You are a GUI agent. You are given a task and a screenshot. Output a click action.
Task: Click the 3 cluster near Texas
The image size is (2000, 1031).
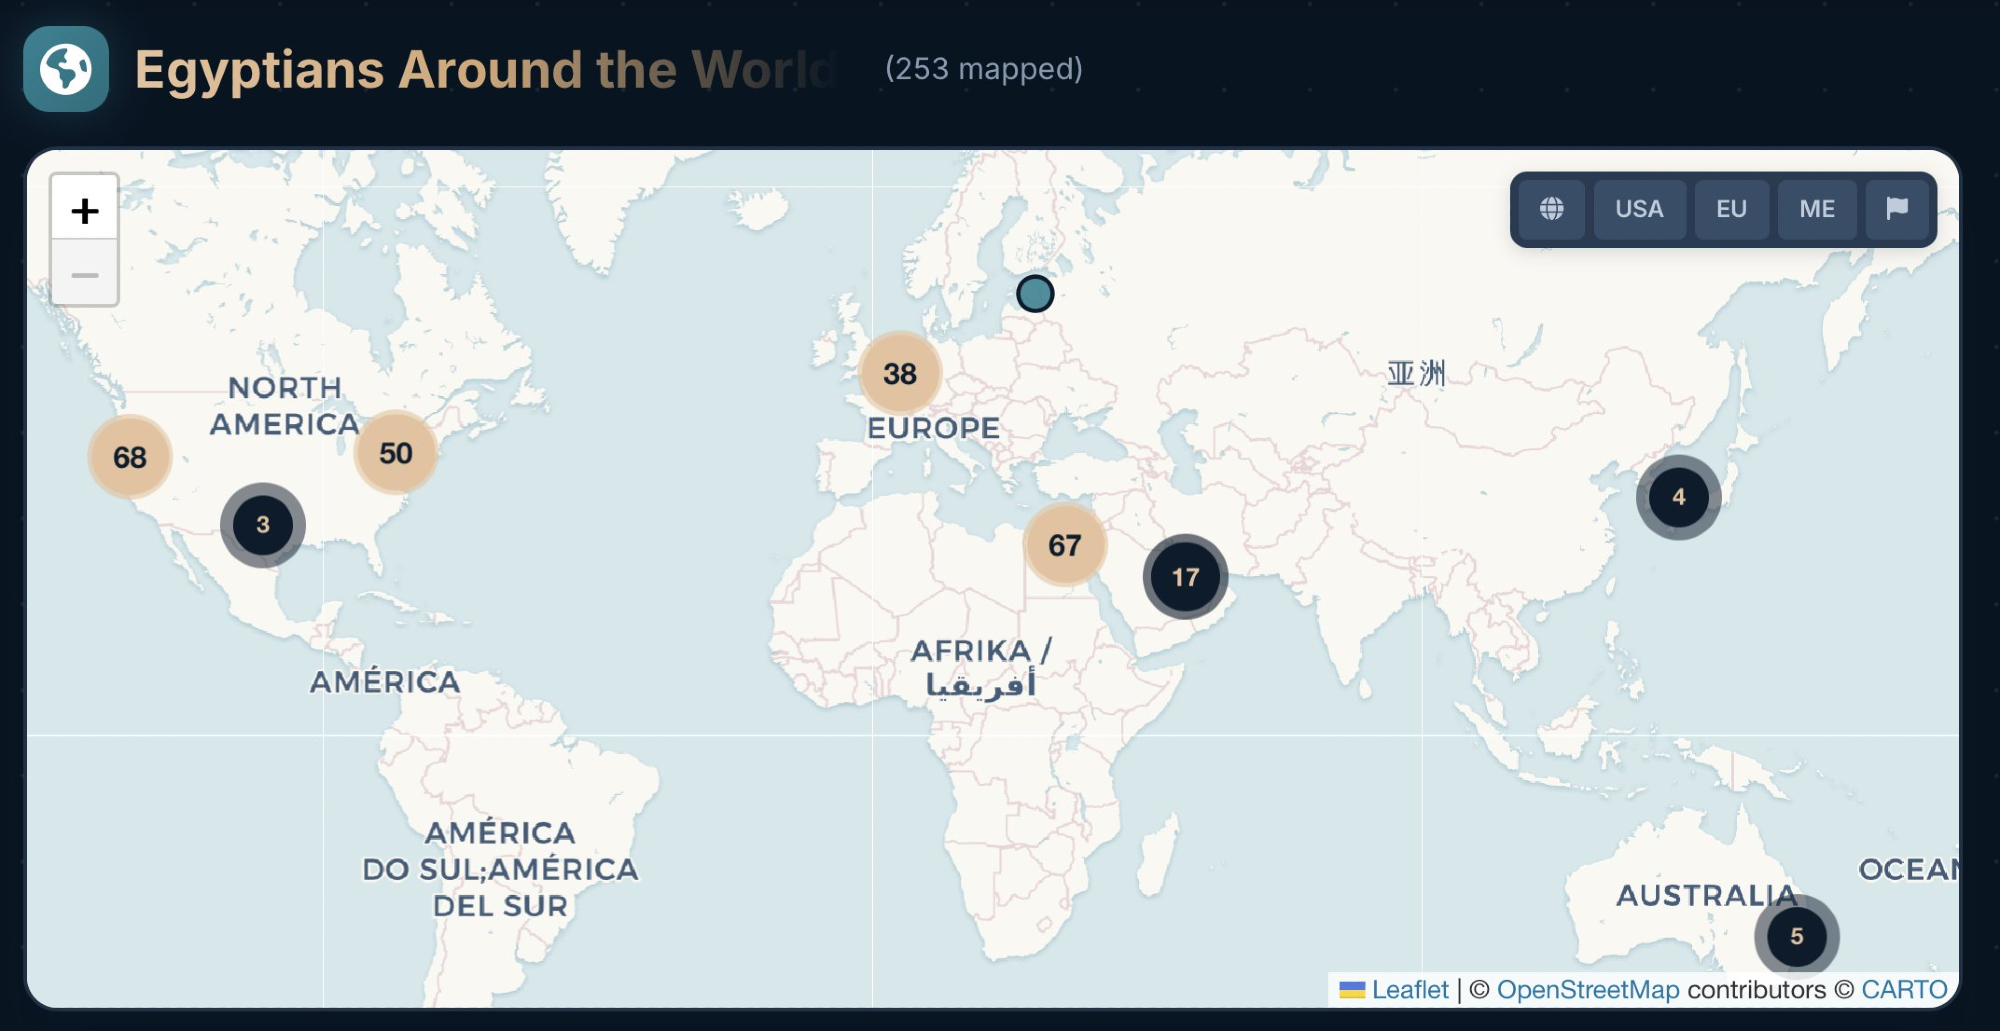(263, 525)
